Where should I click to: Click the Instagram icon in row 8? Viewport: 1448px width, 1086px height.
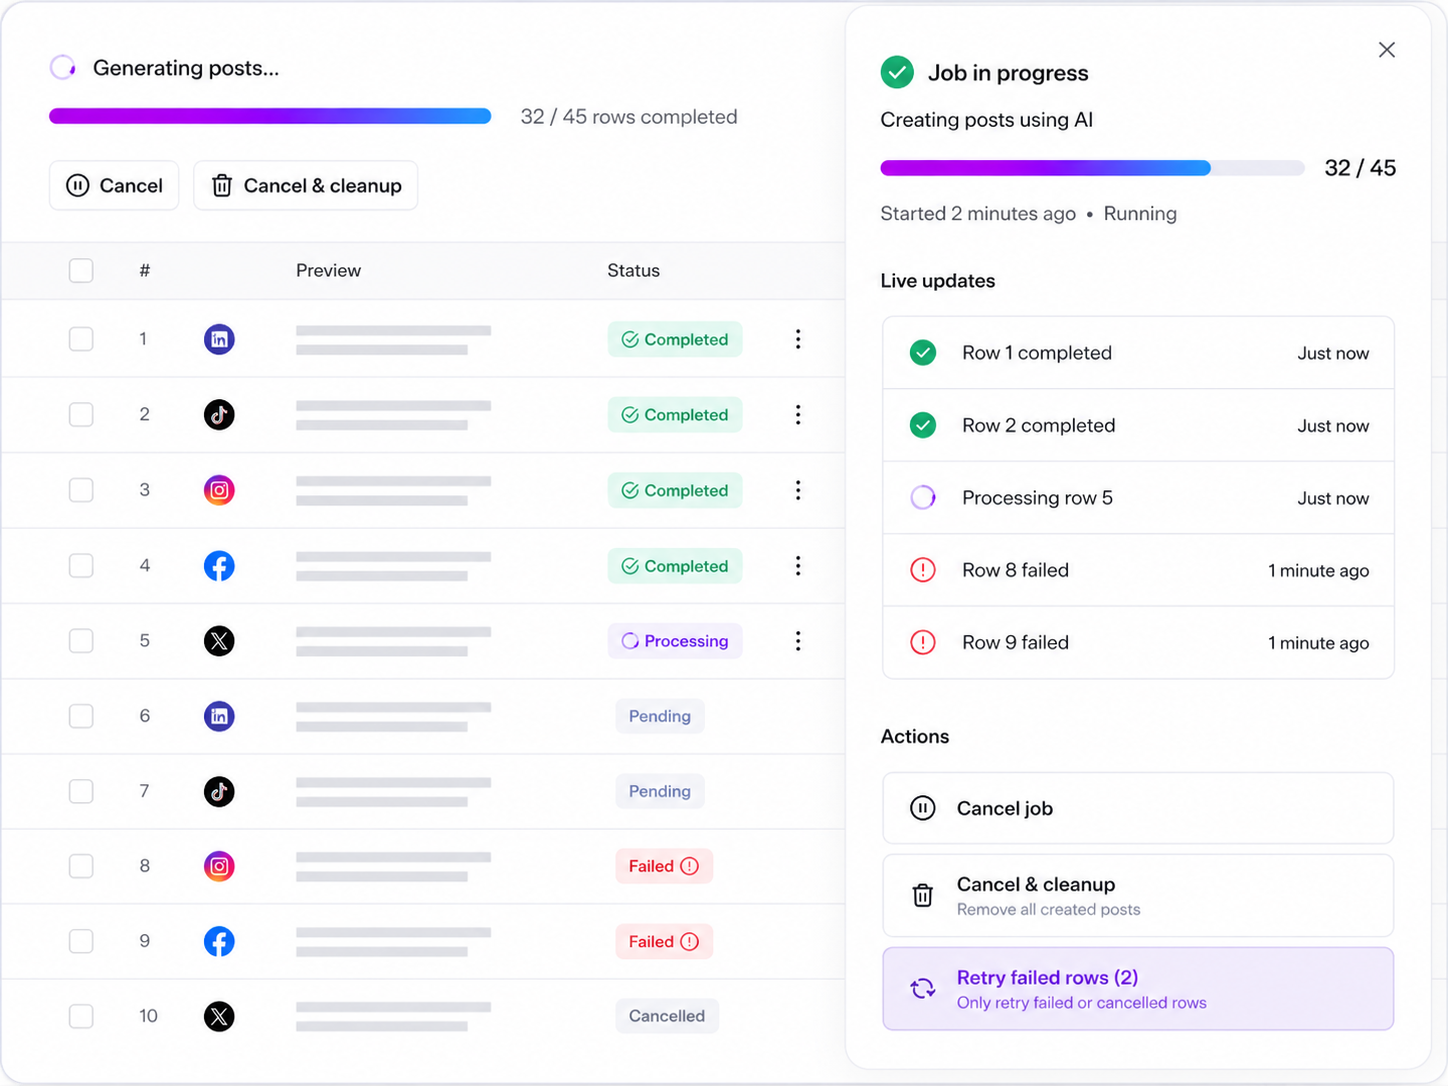219,866
